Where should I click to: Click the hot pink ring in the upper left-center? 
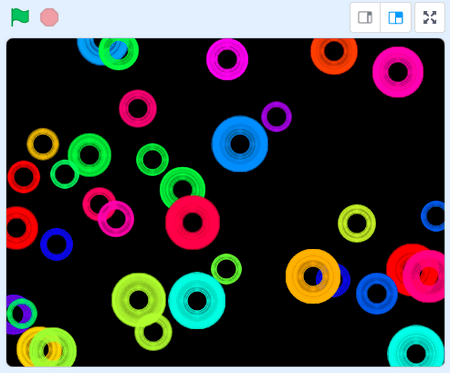point(138,108)
